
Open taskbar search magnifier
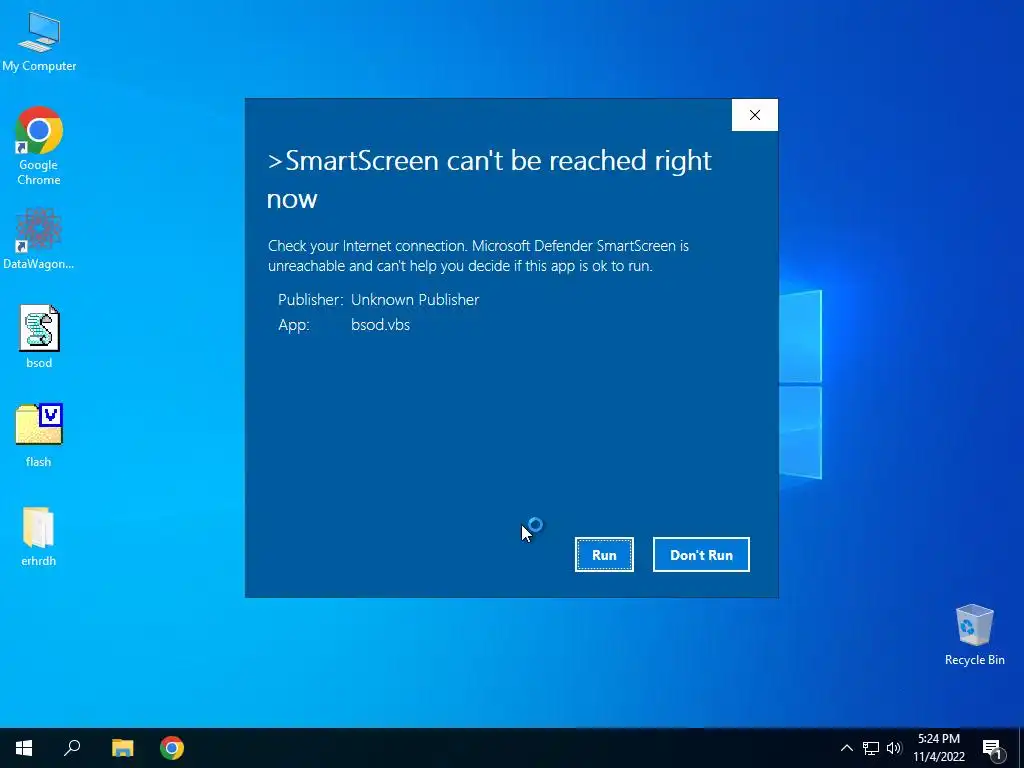[x=72, y=748]
